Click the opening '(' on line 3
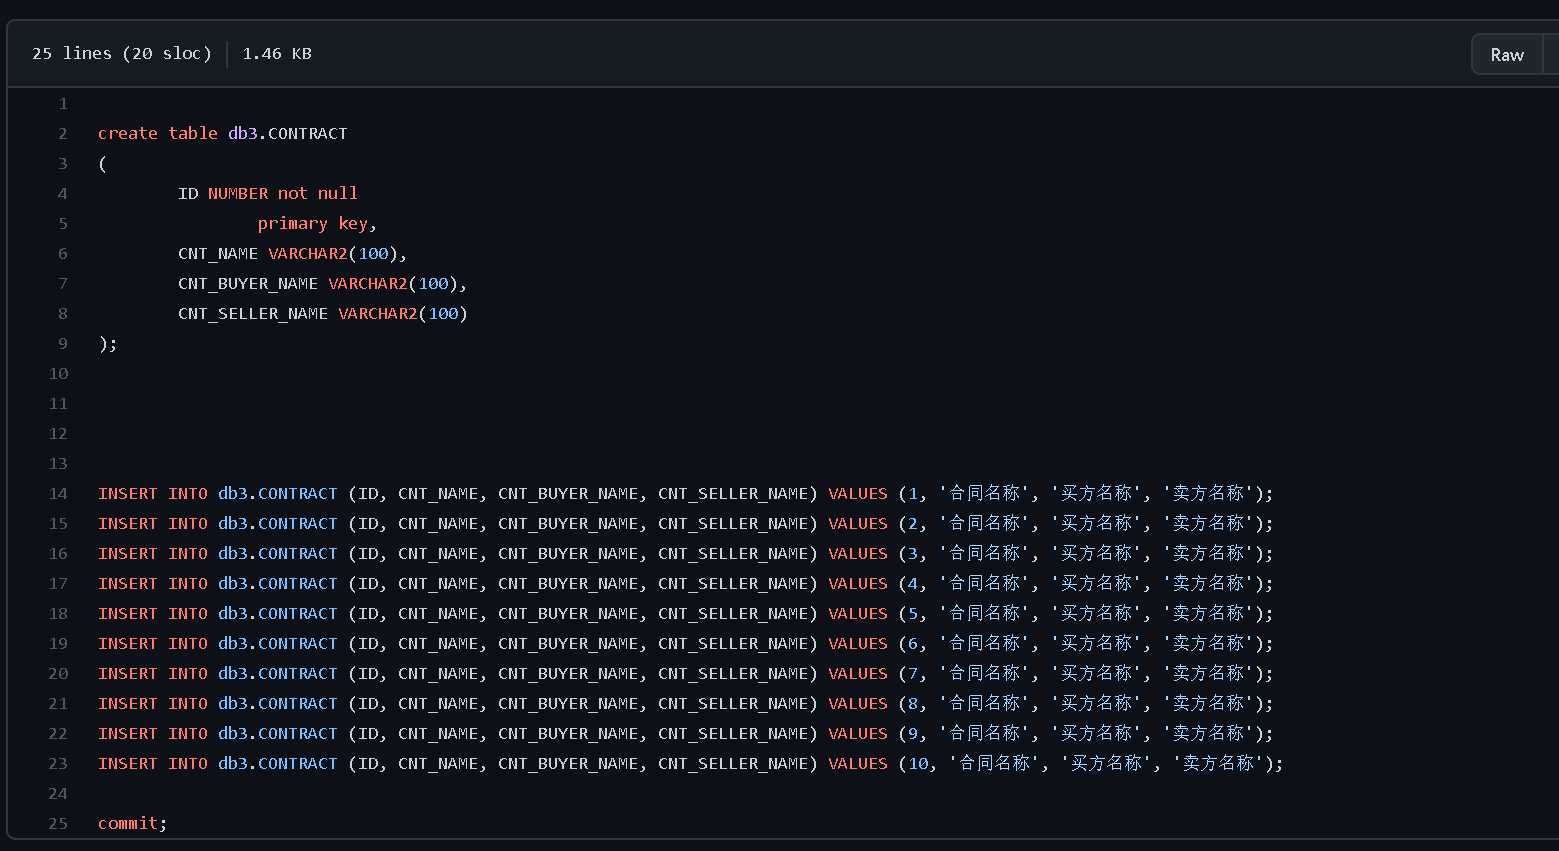 coord(103,164)
